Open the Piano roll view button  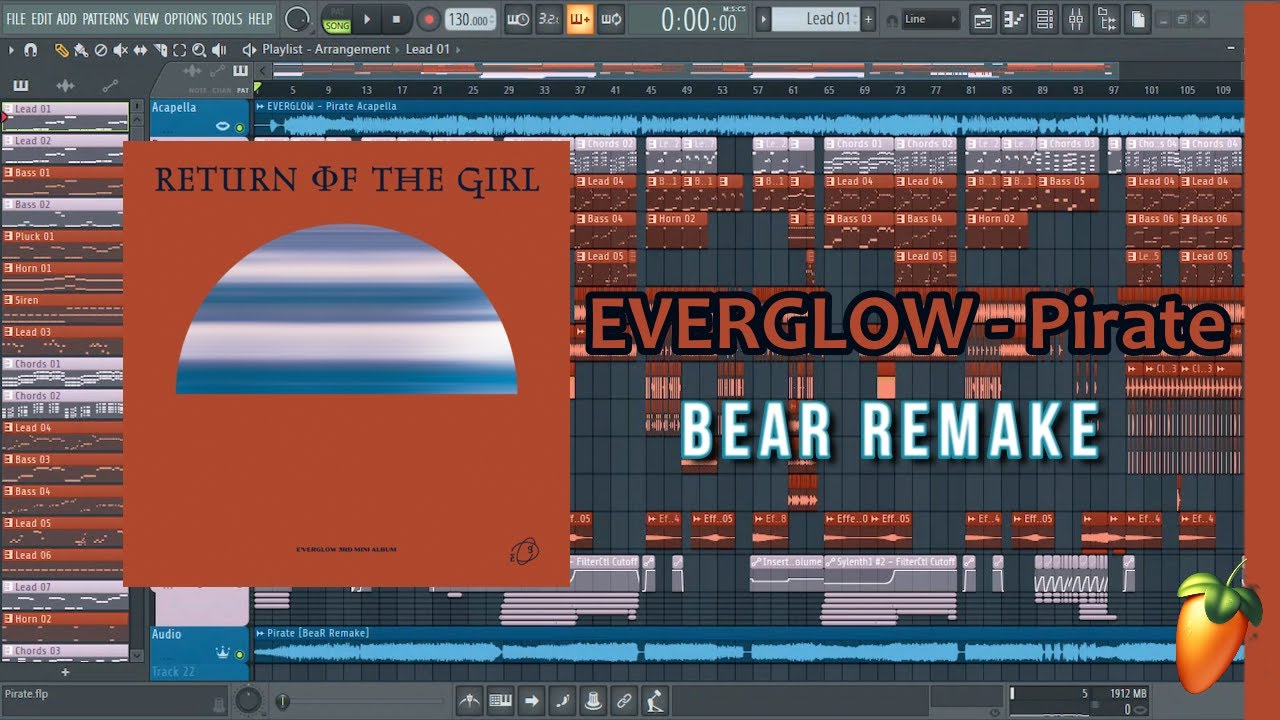click(1014, 19)
